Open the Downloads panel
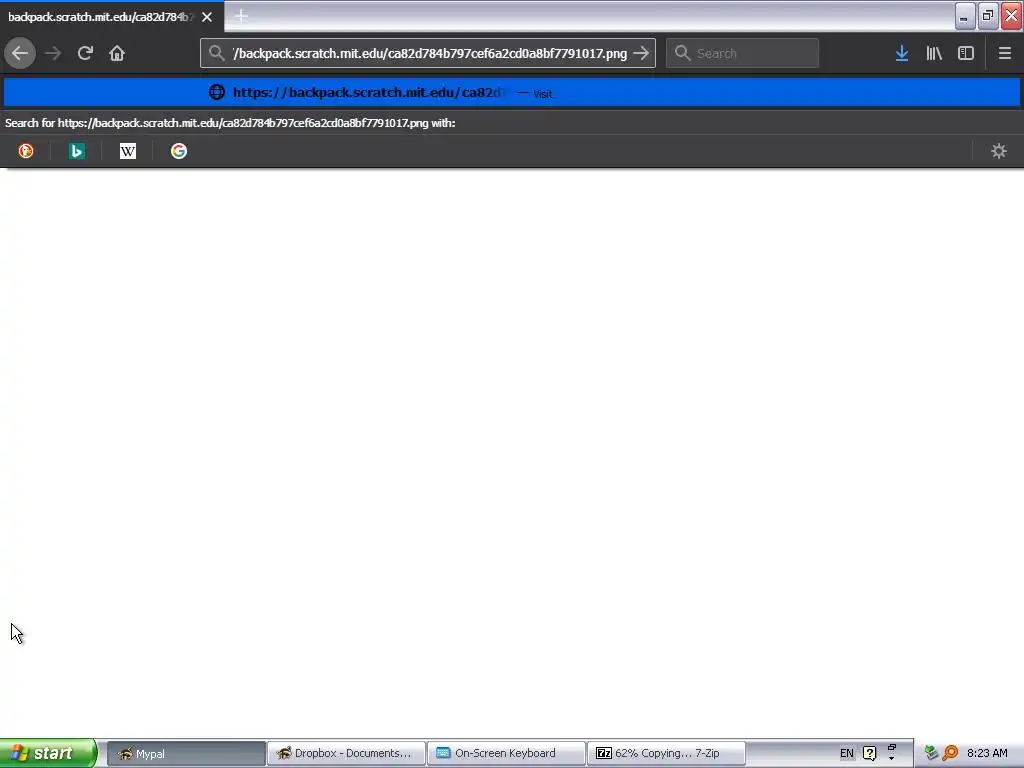 click(x=902, y=53)
